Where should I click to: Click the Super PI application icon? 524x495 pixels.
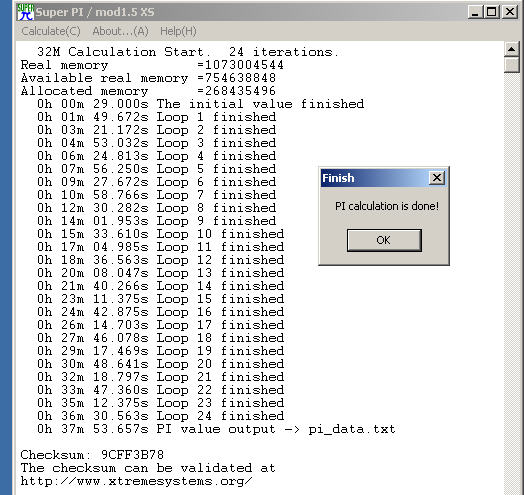(x=25, y=12)
